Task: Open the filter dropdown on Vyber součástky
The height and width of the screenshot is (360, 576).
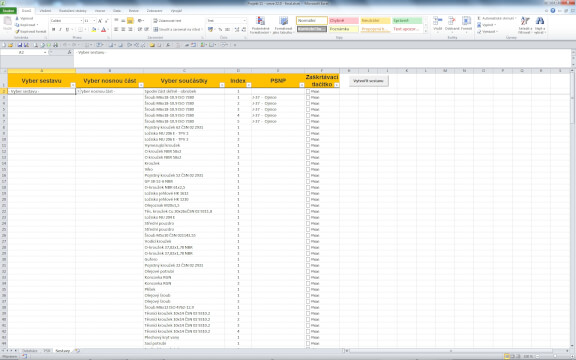Action: 222,85
